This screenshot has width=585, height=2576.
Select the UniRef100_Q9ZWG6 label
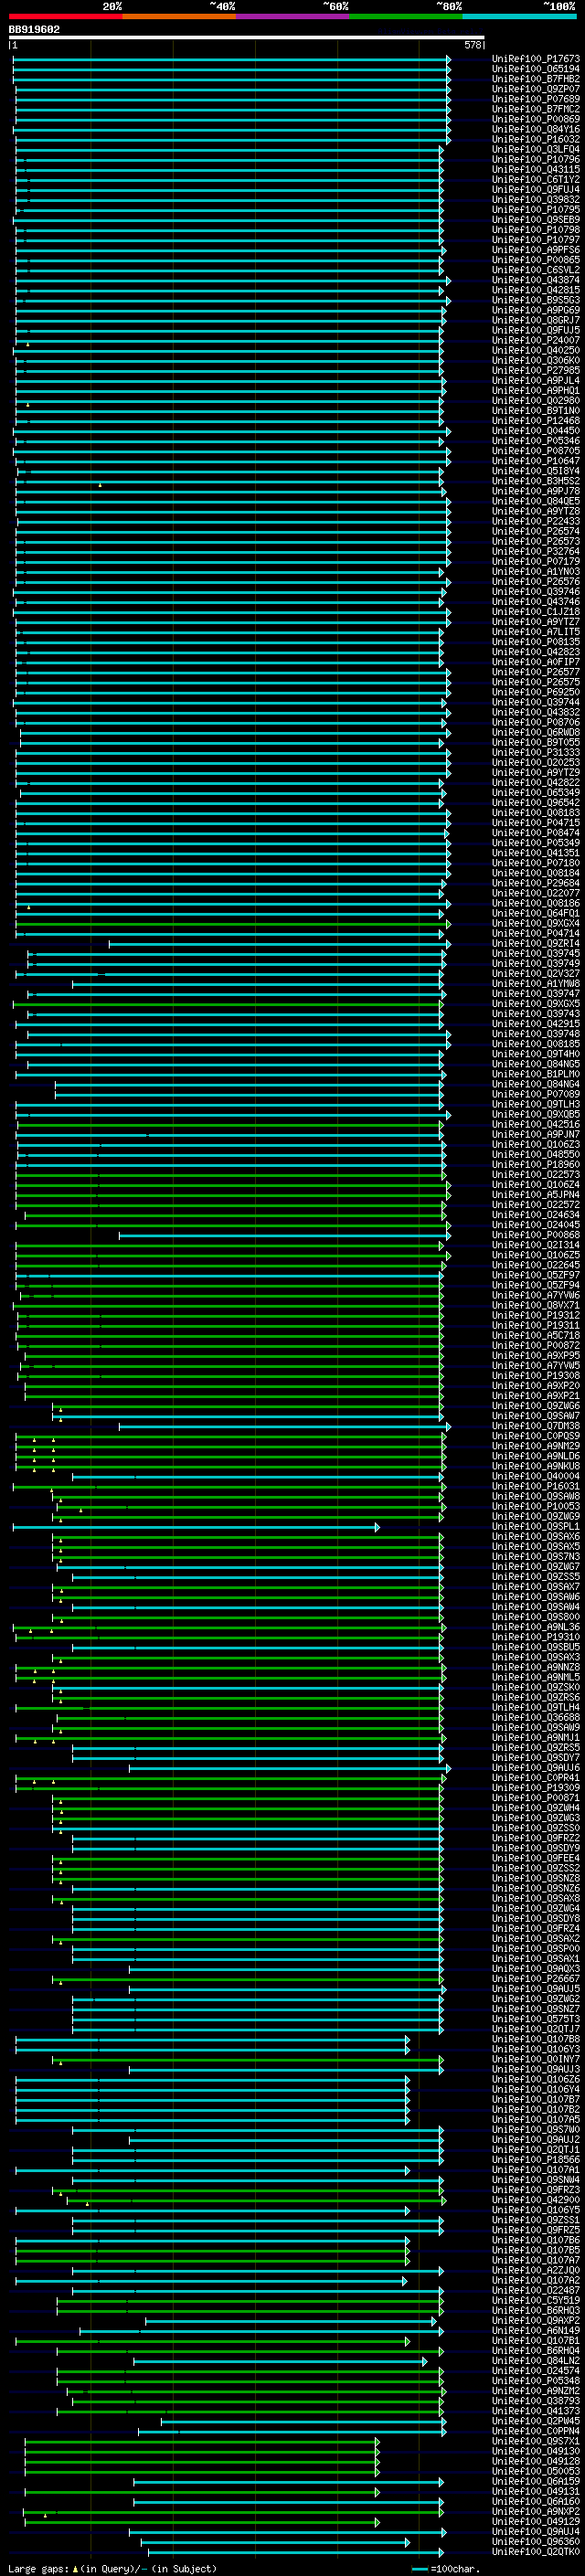(x=536, y=1406)
